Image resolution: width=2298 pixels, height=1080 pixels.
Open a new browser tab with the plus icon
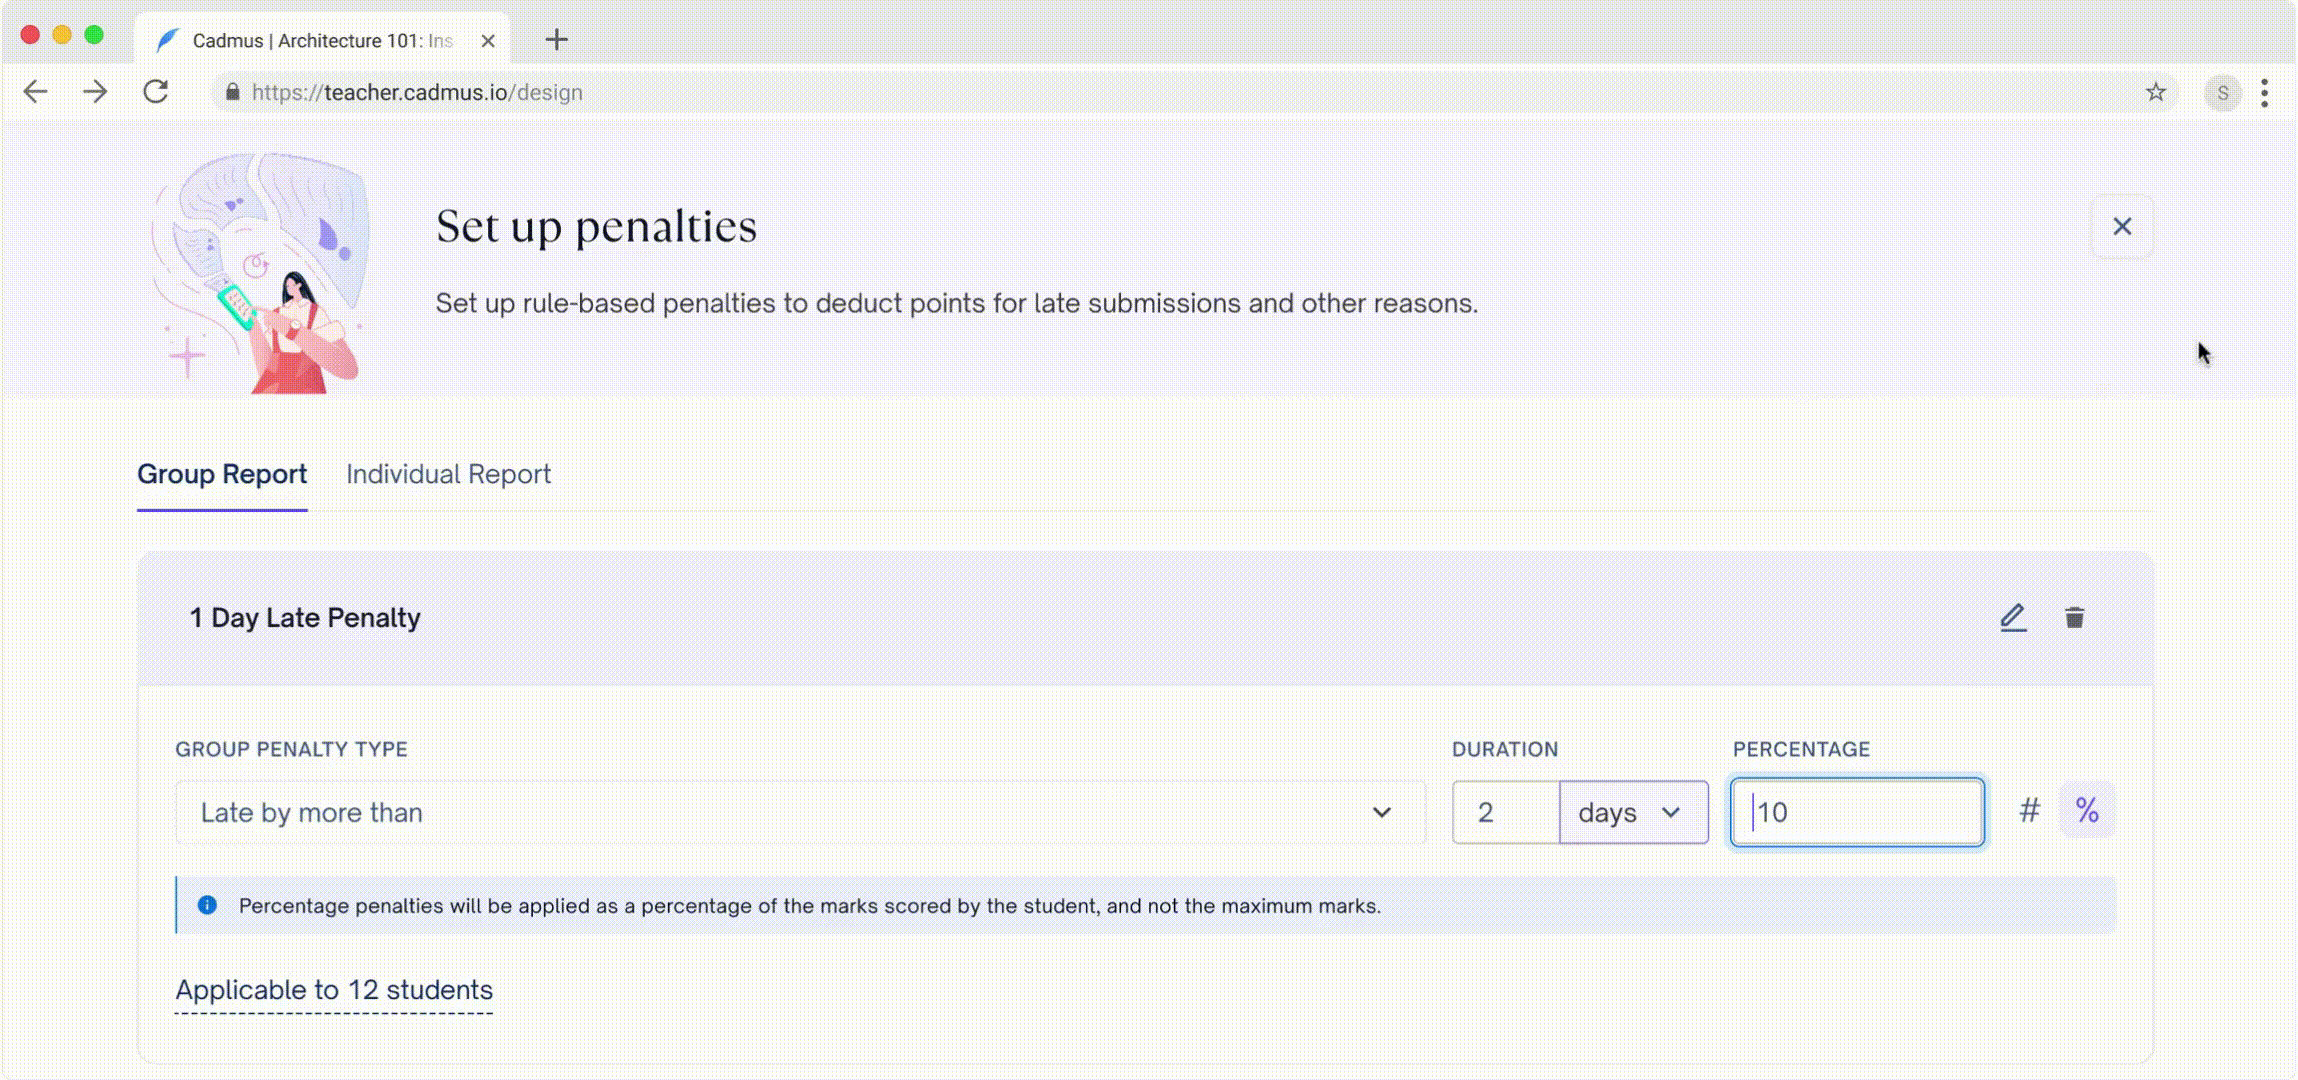point(557,40)
